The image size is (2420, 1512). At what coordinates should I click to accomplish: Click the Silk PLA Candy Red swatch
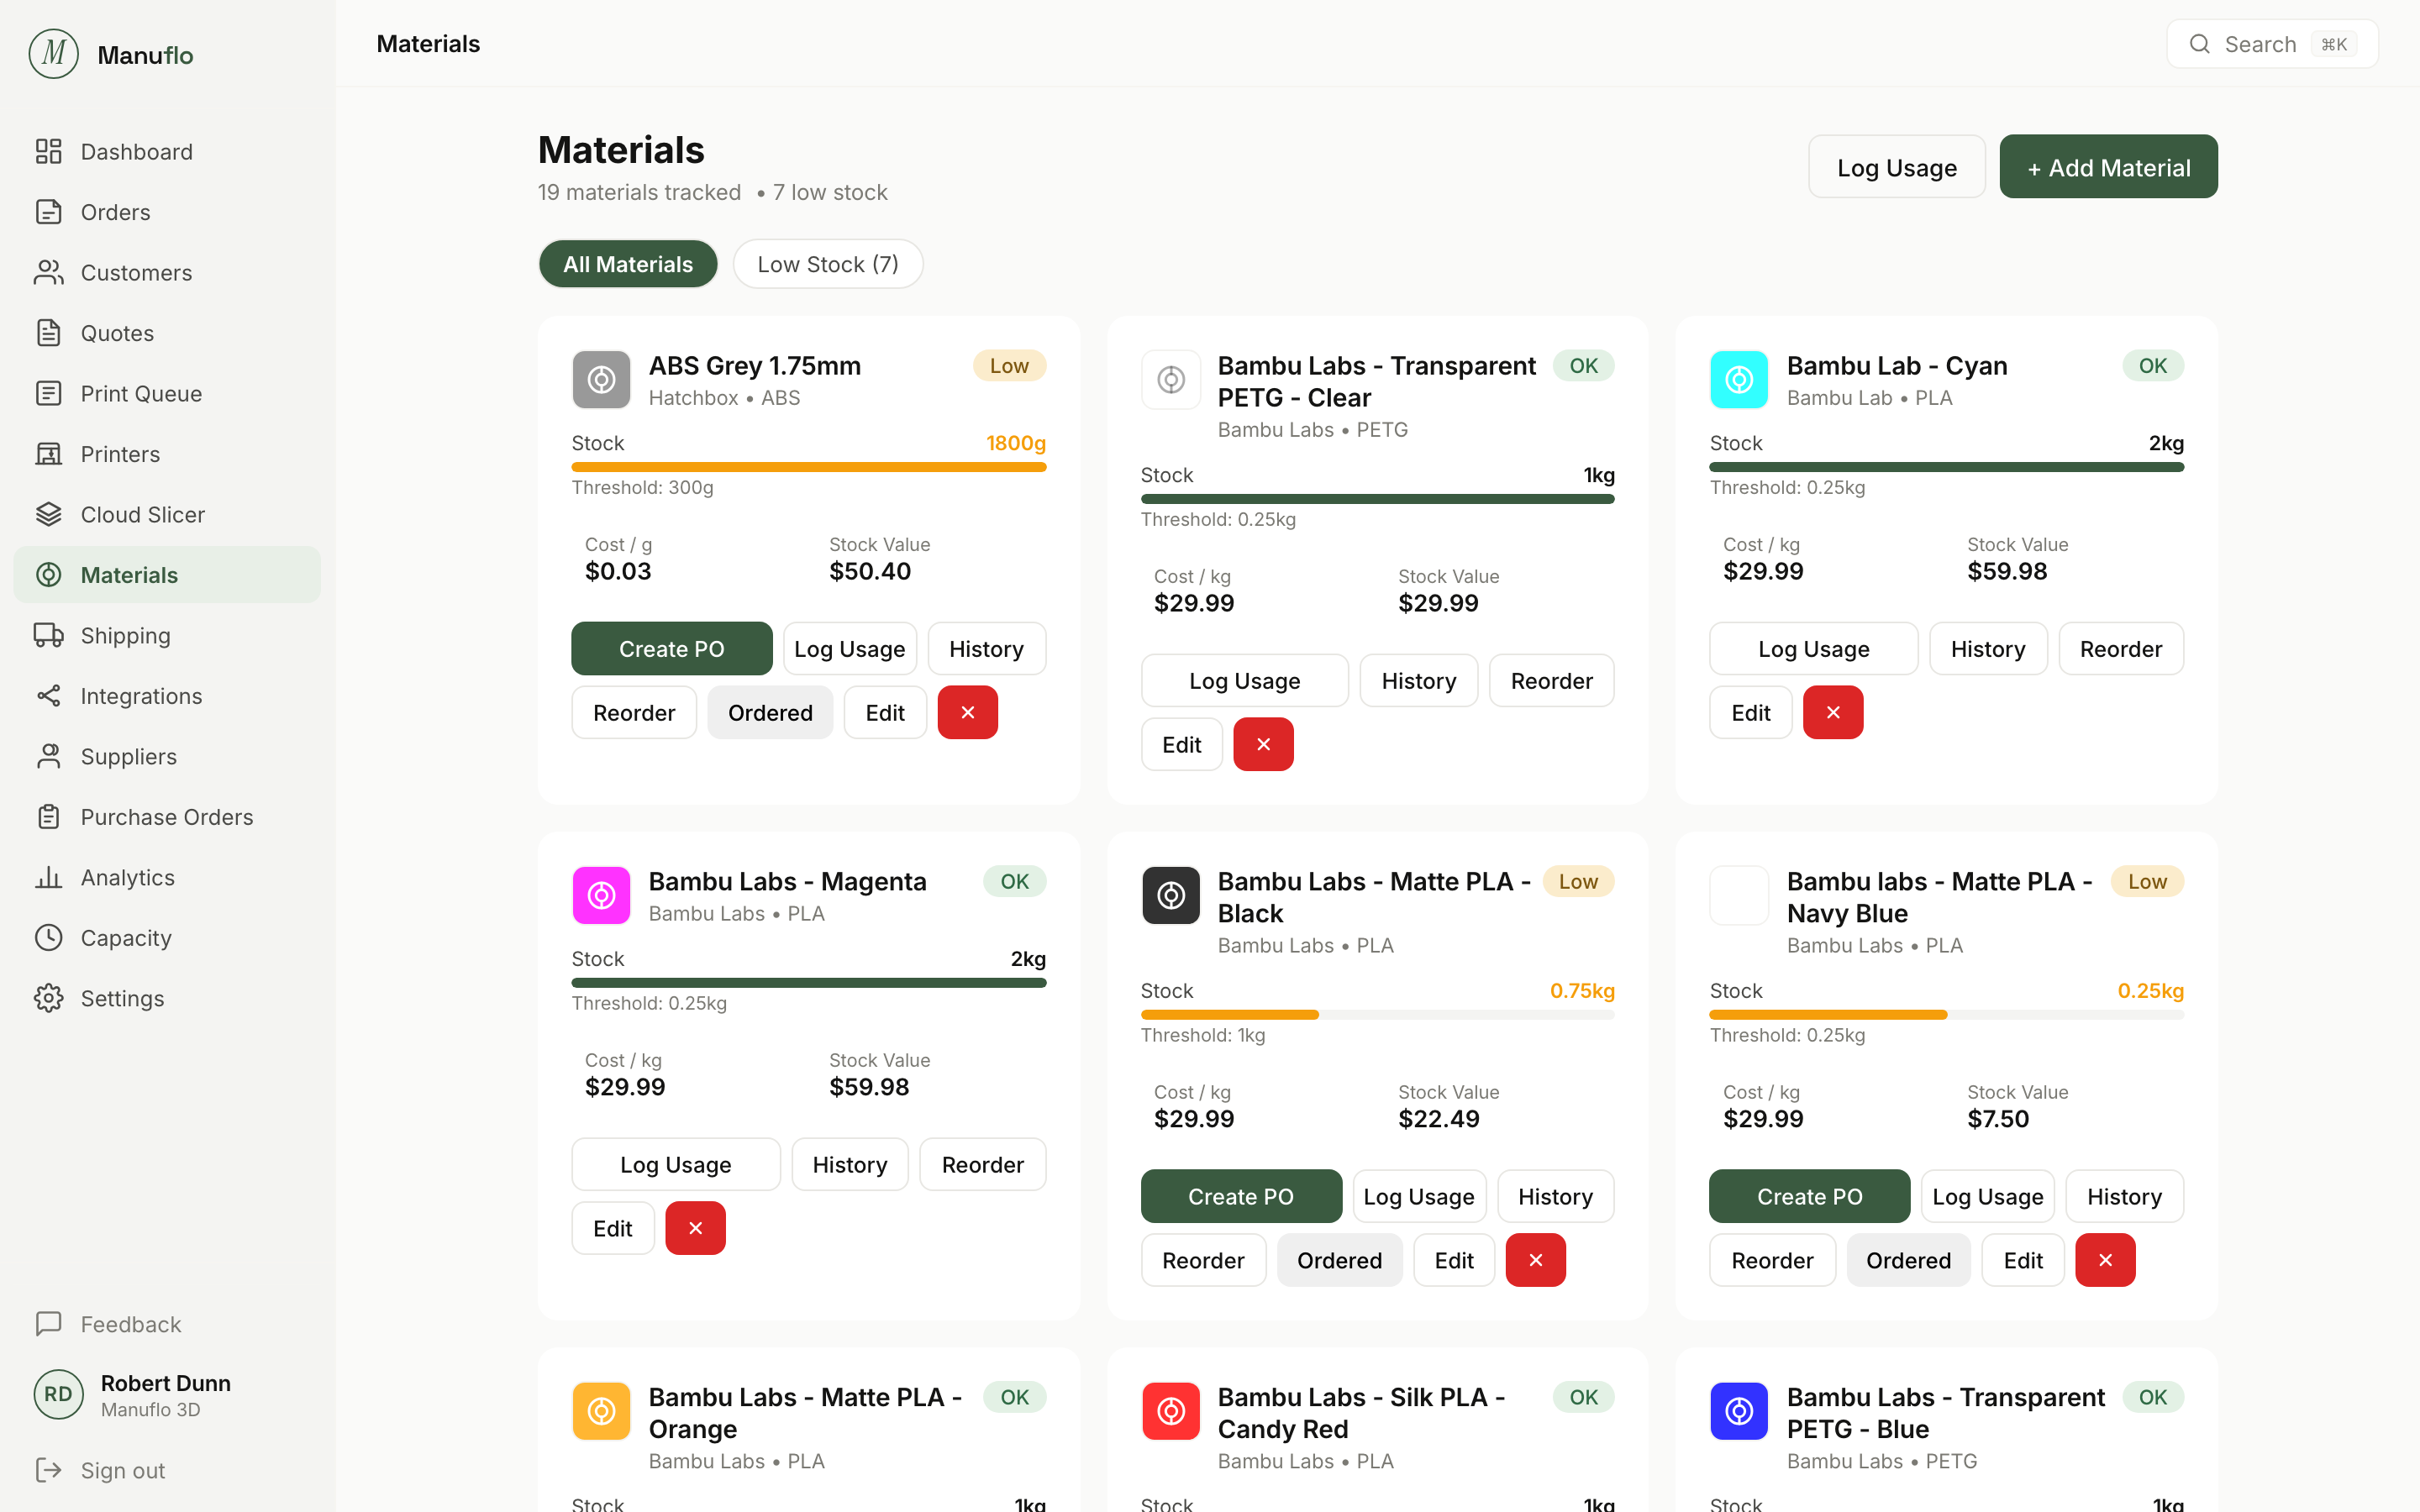[x=1171, y=1412]
